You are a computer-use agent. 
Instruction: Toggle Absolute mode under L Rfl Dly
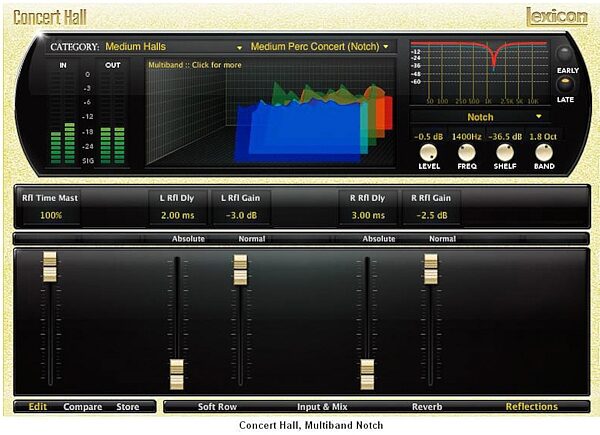tap(188, 239)
